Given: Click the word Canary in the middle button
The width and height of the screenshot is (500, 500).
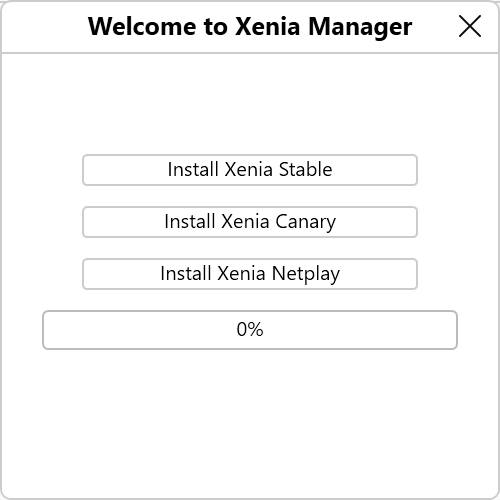Looking at the screenshot, I should (x=305, y=222).
